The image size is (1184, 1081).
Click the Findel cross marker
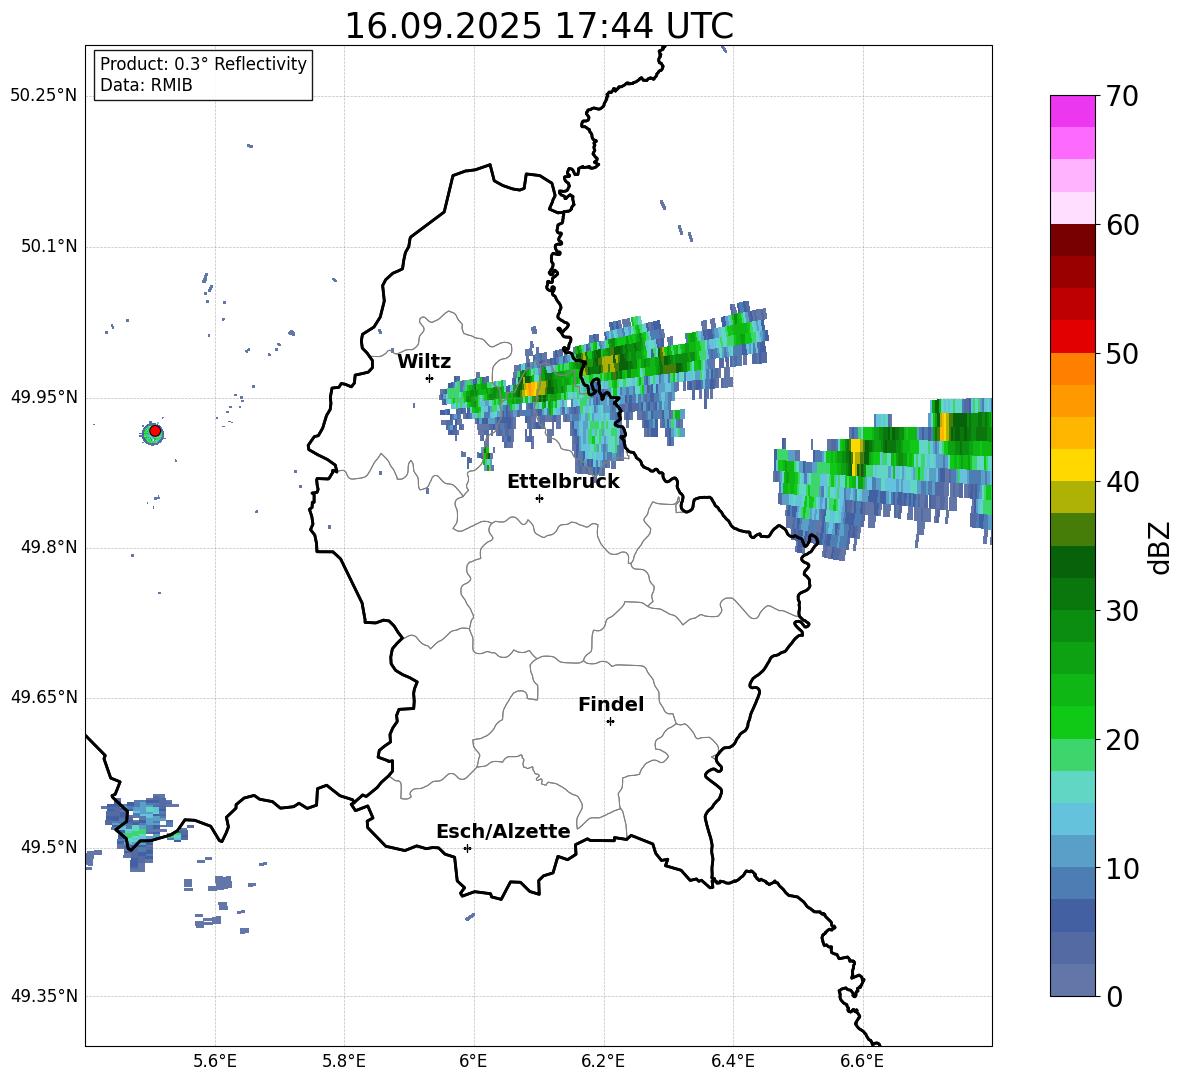click(x=610, y=722)
